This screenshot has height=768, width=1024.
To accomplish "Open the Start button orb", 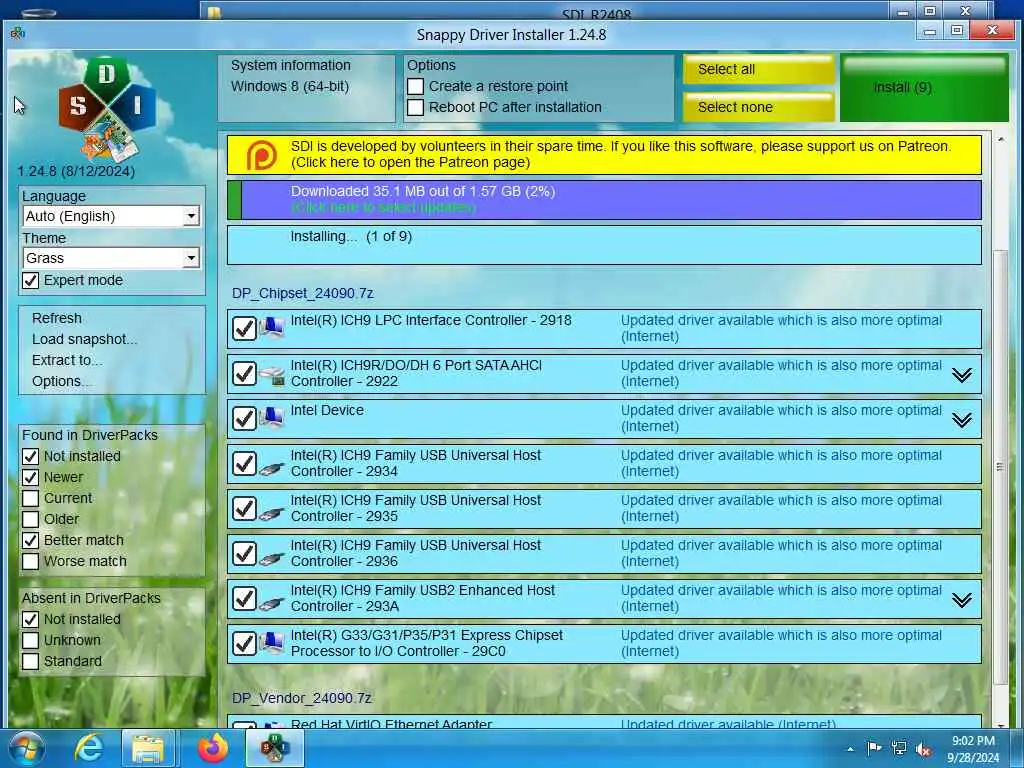I will [26, 748].
